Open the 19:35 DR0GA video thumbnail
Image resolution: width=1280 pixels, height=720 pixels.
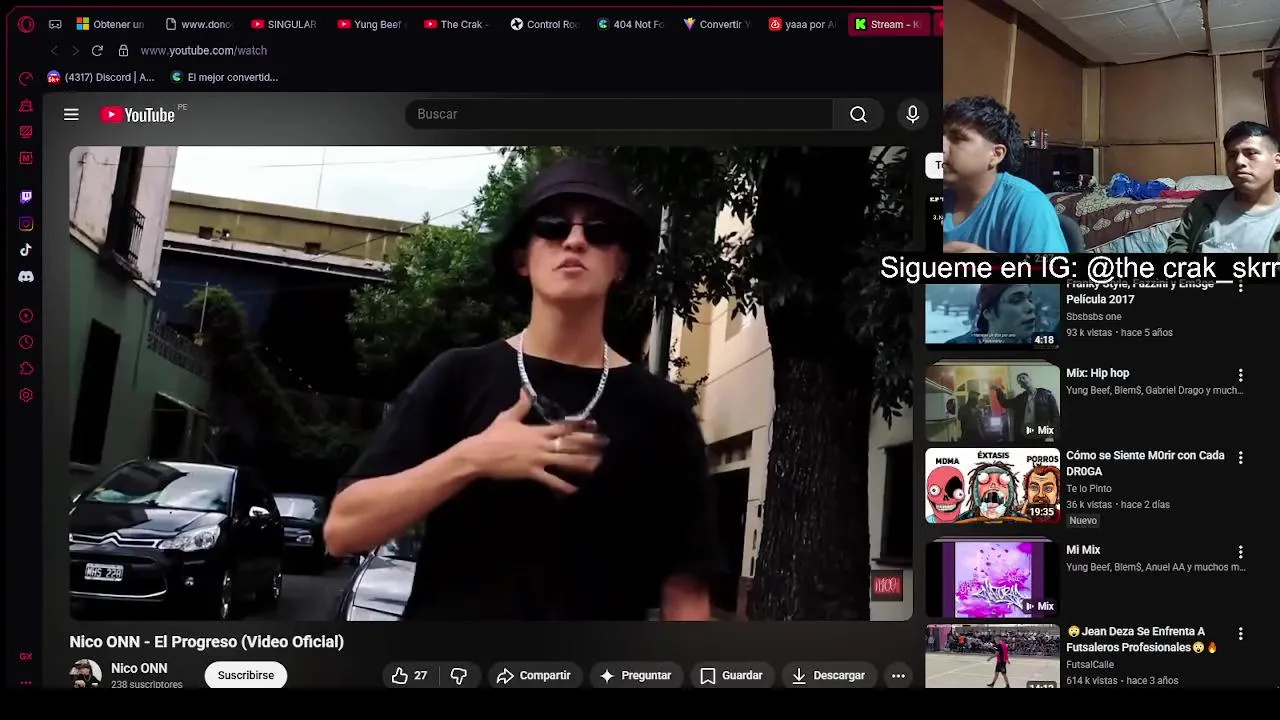coord(992,485)
